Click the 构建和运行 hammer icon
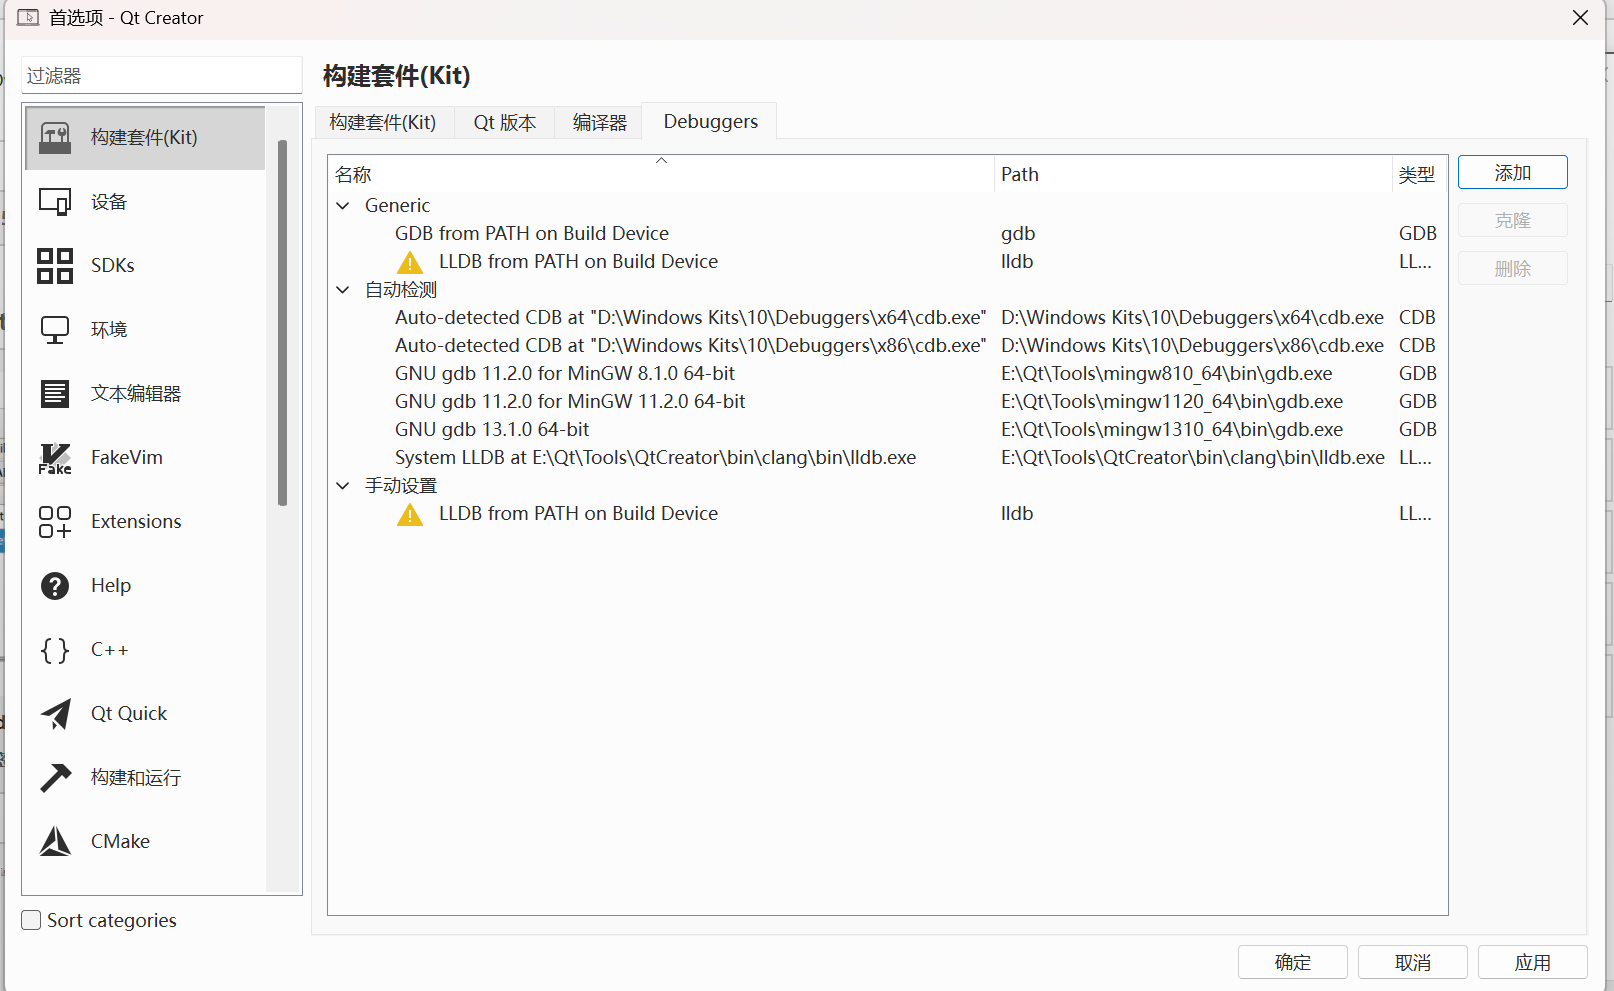Image resolution: width=1614 pixels, height=991 pixels. [x=55, y=778]
